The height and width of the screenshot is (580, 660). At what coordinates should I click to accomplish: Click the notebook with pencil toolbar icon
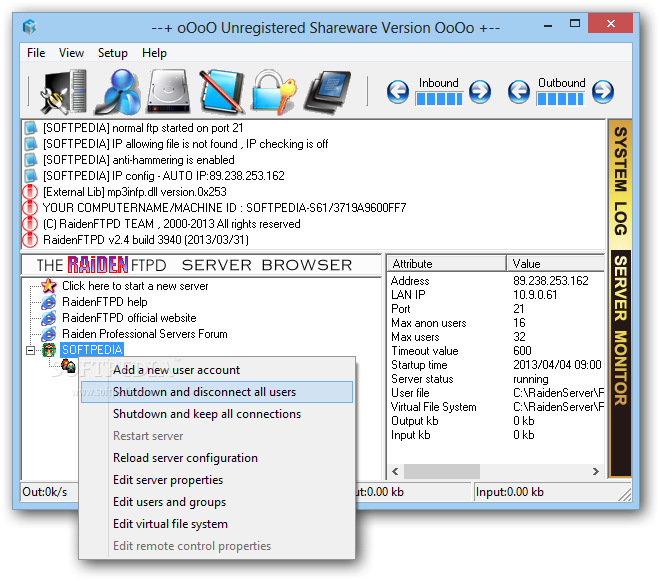[222, 92]
